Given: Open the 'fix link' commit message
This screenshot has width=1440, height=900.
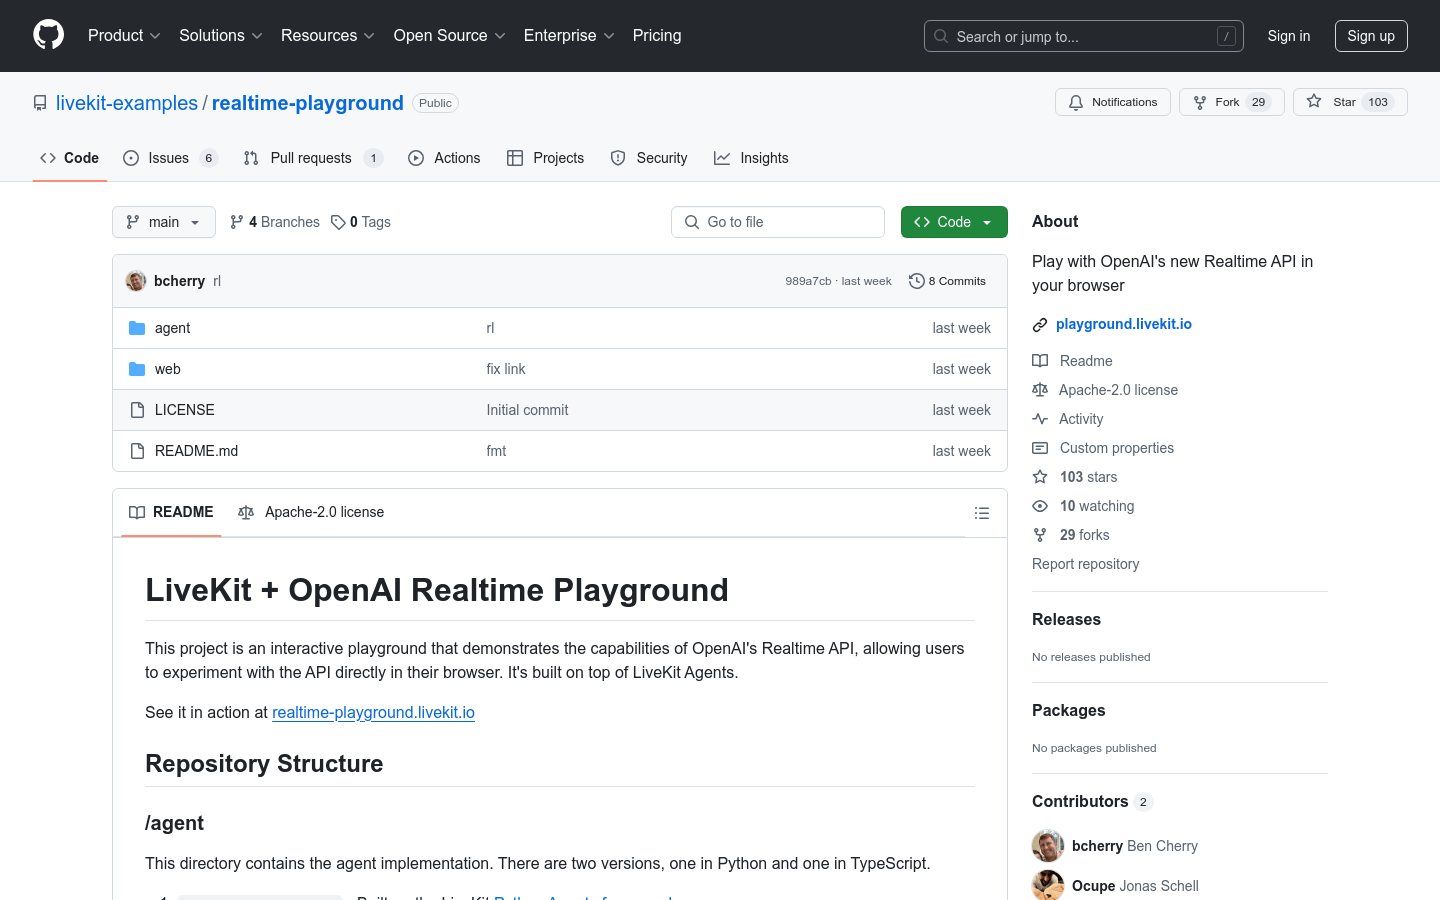Looking at the screenshot, I should (506, 369).
